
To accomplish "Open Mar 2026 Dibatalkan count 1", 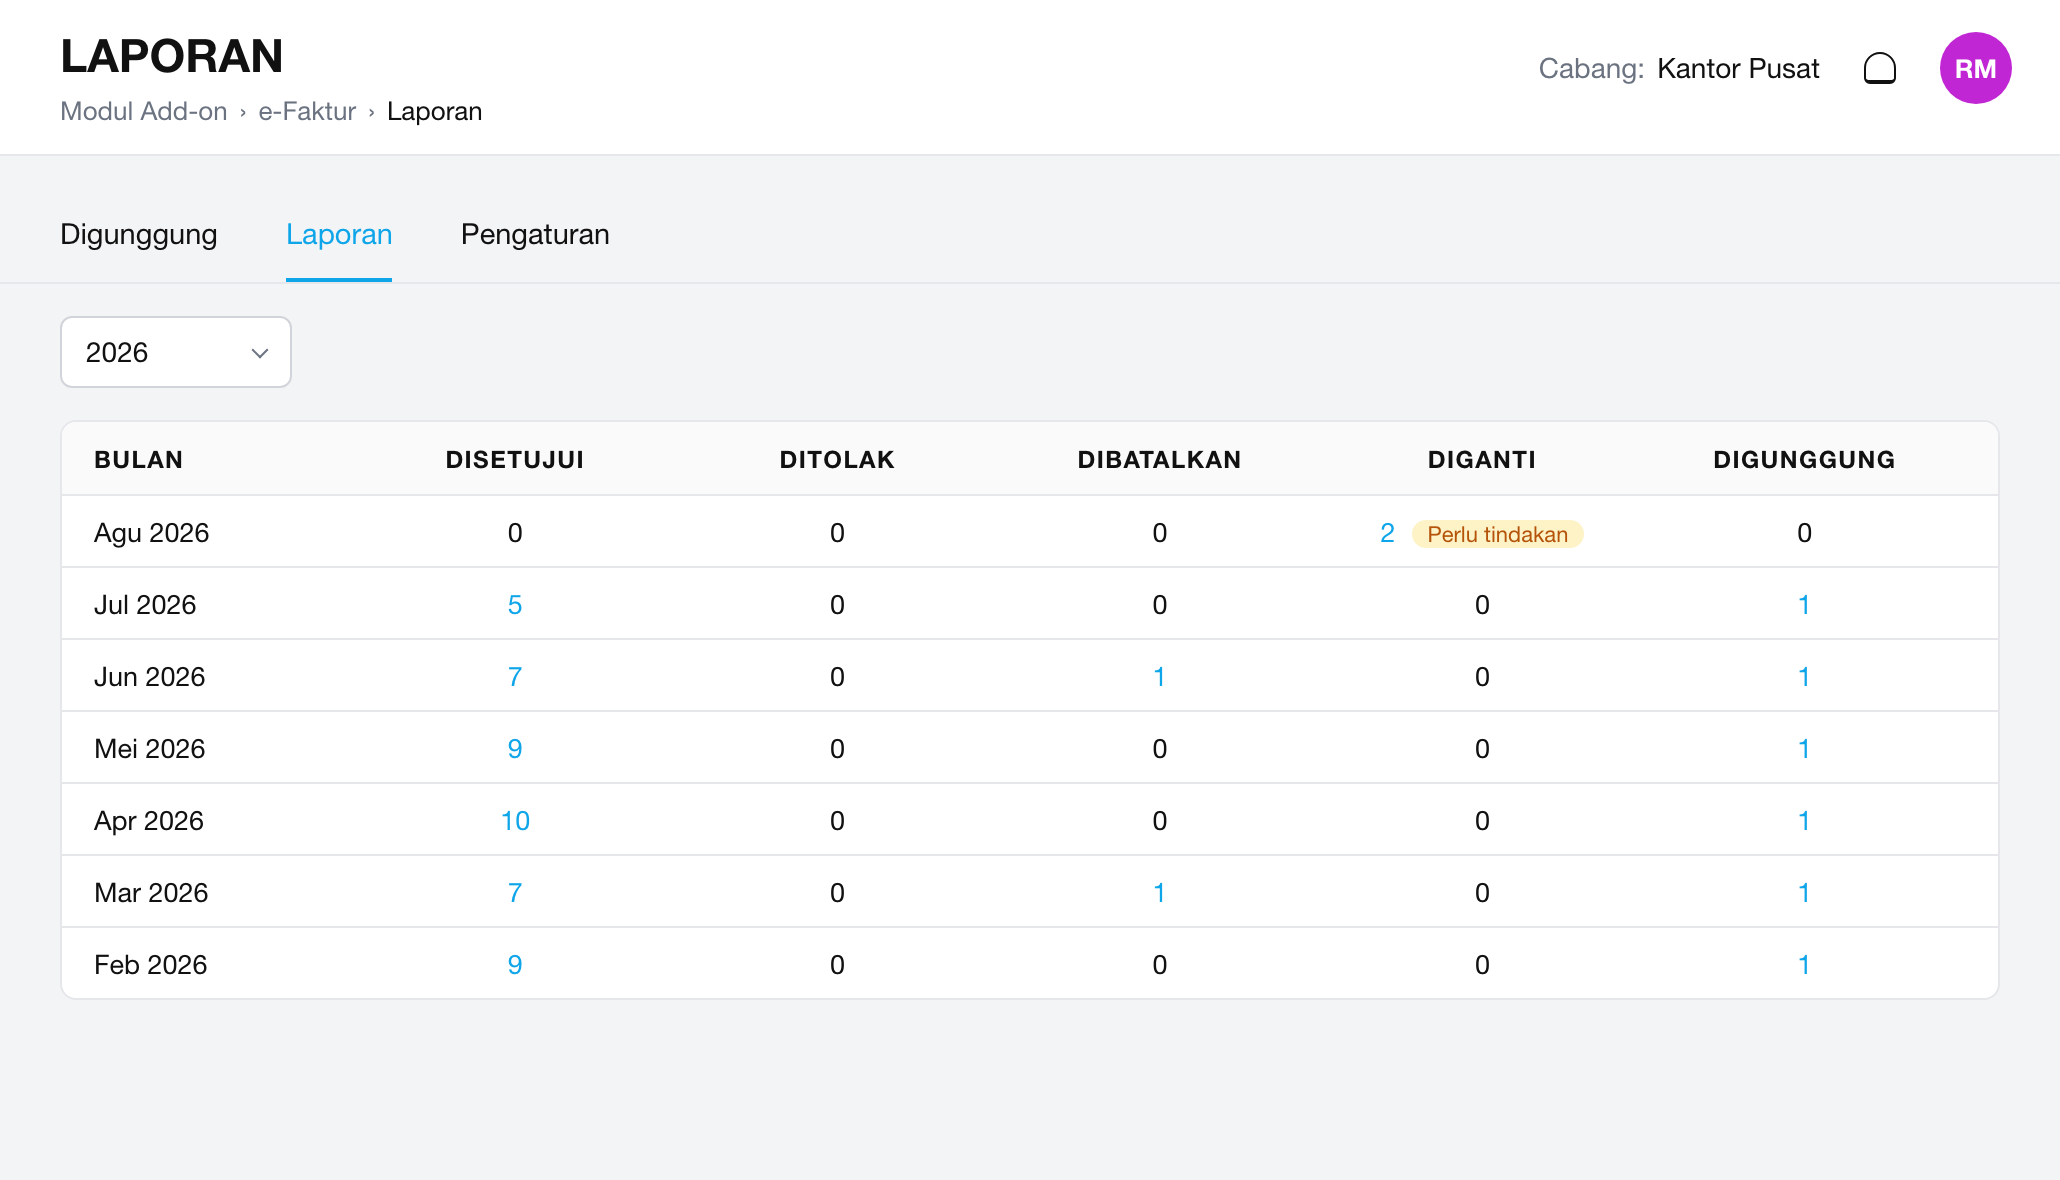I will (x=1159, y=893).
